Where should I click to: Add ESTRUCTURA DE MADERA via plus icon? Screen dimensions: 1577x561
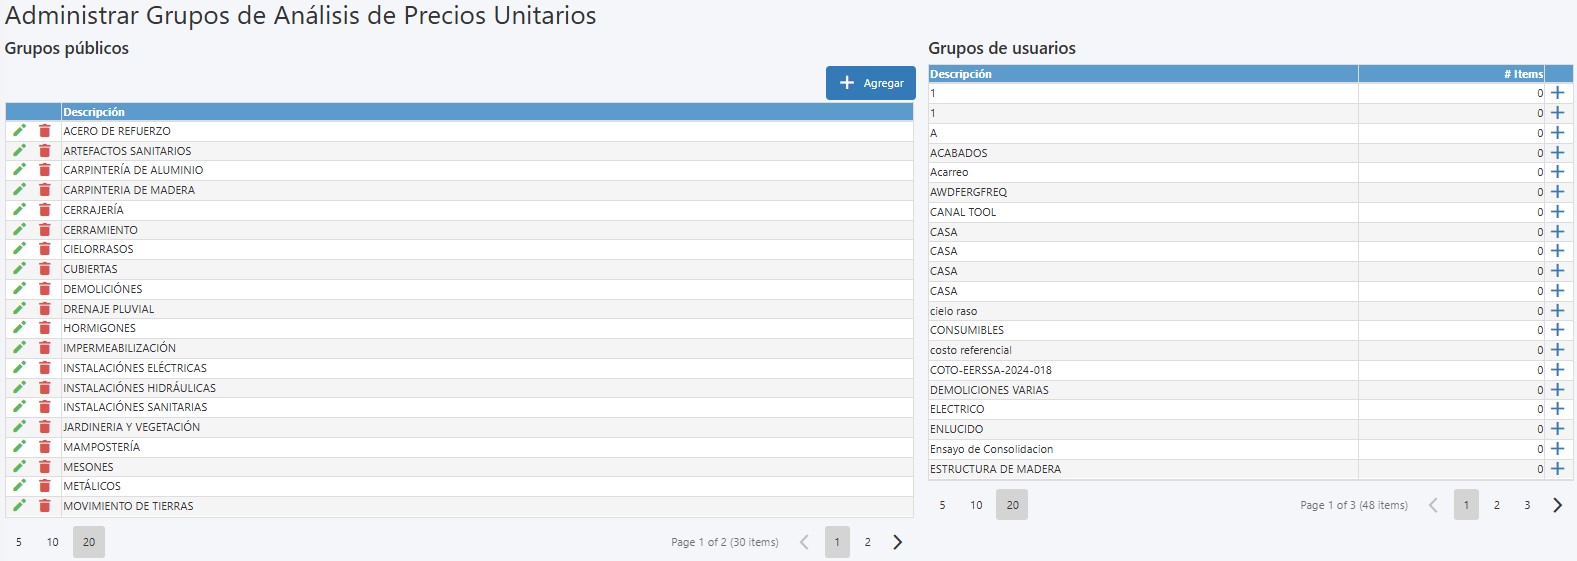tap(1557, 469)
